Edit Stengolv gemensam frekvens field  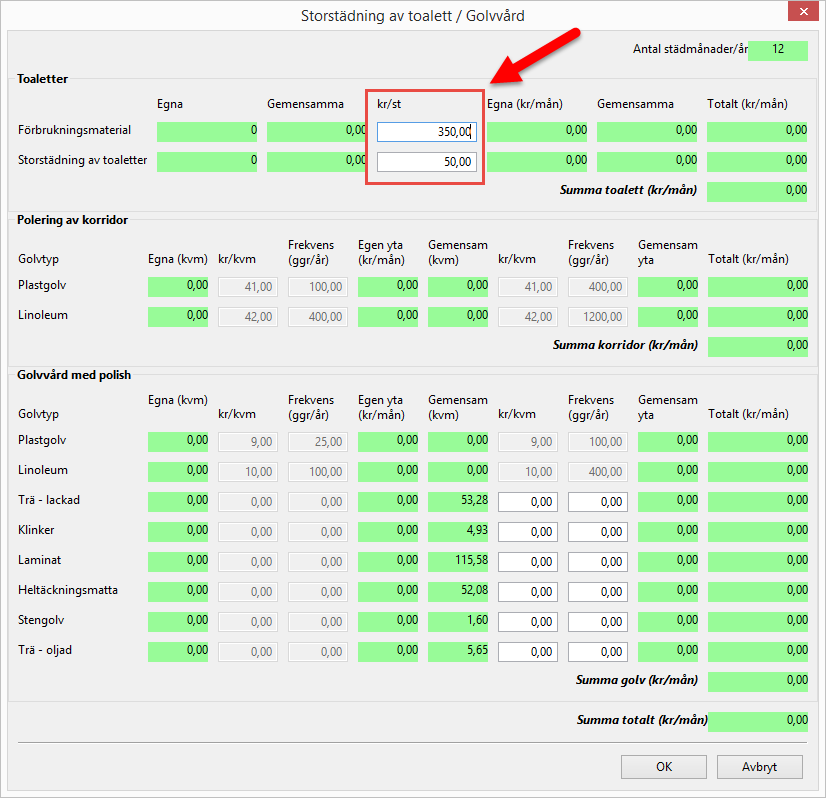(597, 622)
